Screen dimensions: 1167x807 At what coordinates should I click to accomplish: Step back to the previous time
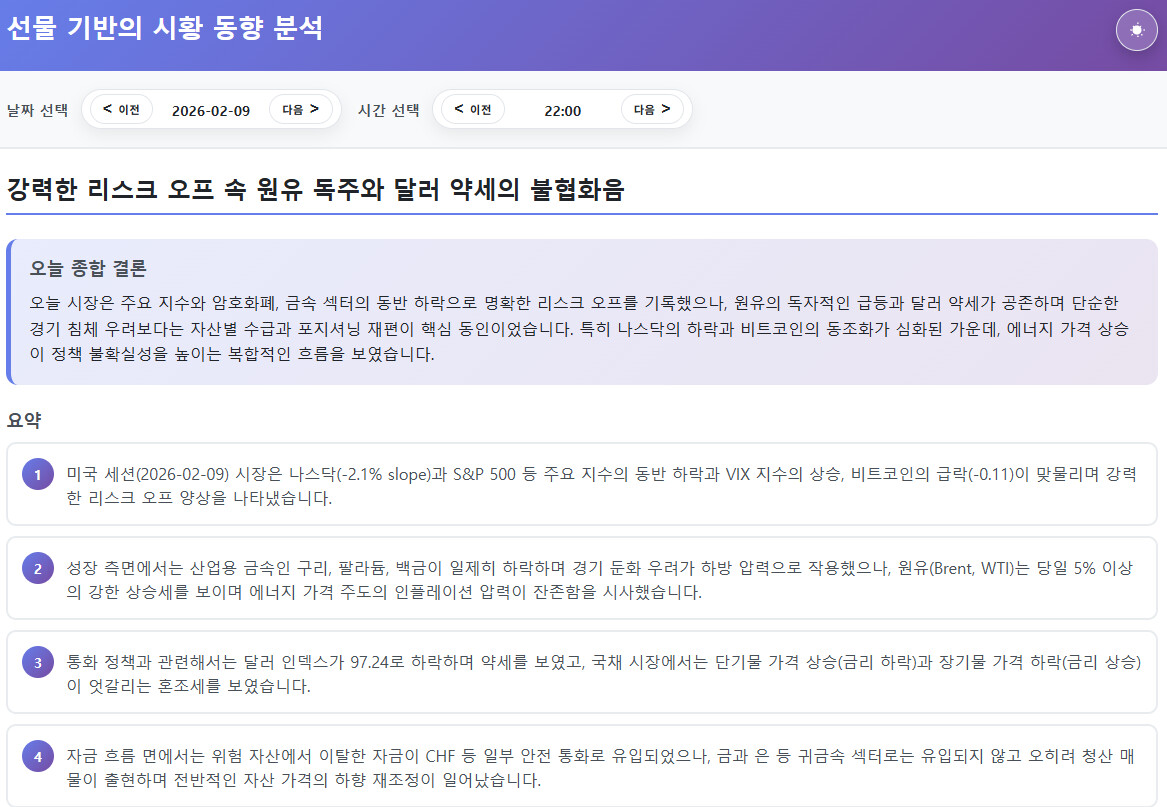[473, 109]
